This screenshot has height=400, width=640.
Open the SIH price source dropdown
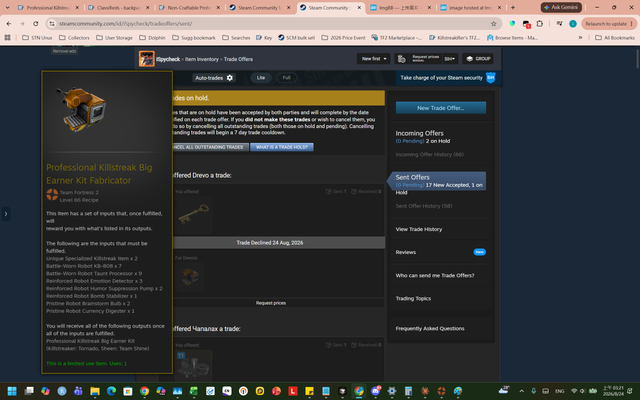pos(450,59)
